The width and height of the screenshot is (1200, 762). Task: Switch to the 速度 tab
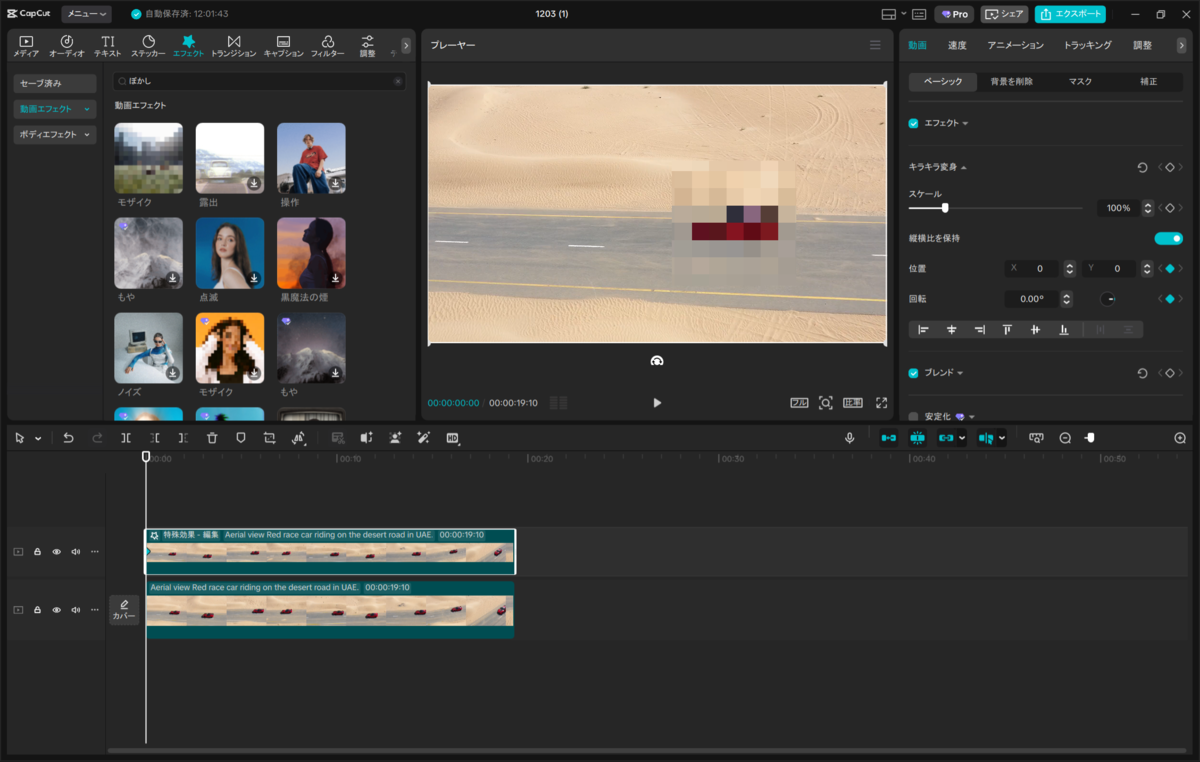(957, 46)
